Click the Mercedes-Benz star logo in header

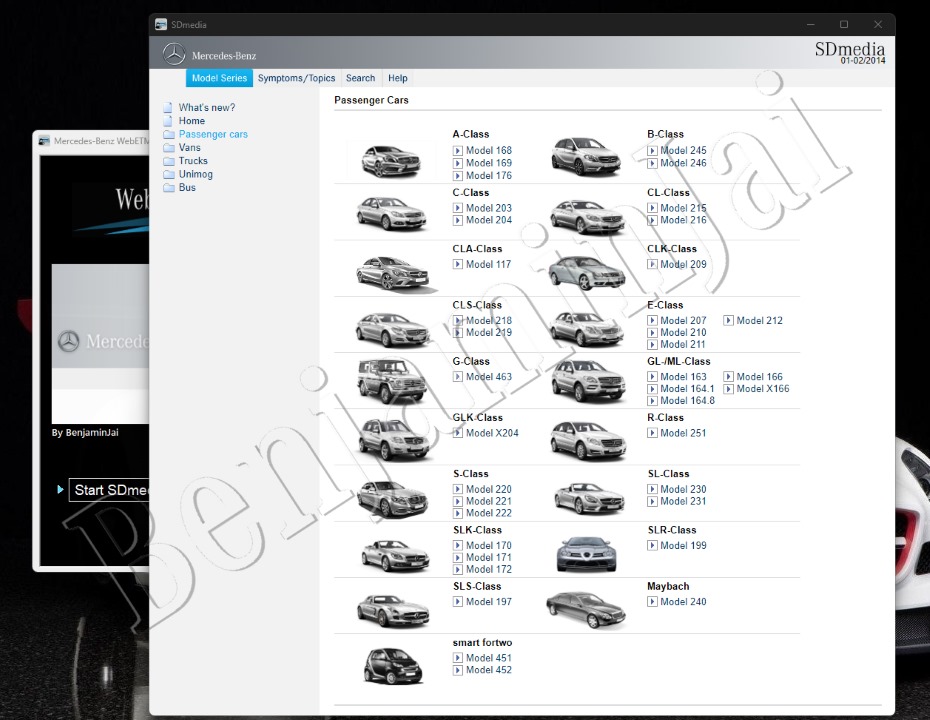(x=174, y=54)
